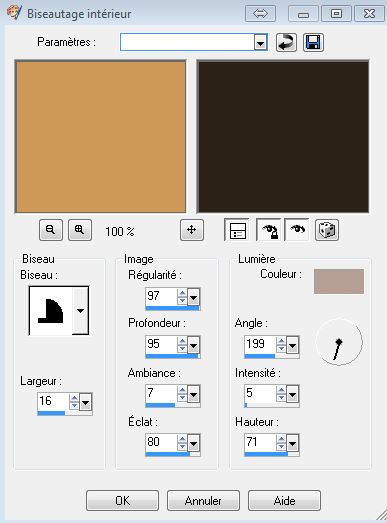Open the Éclat slider dropdown arrow

coord(194,444)
